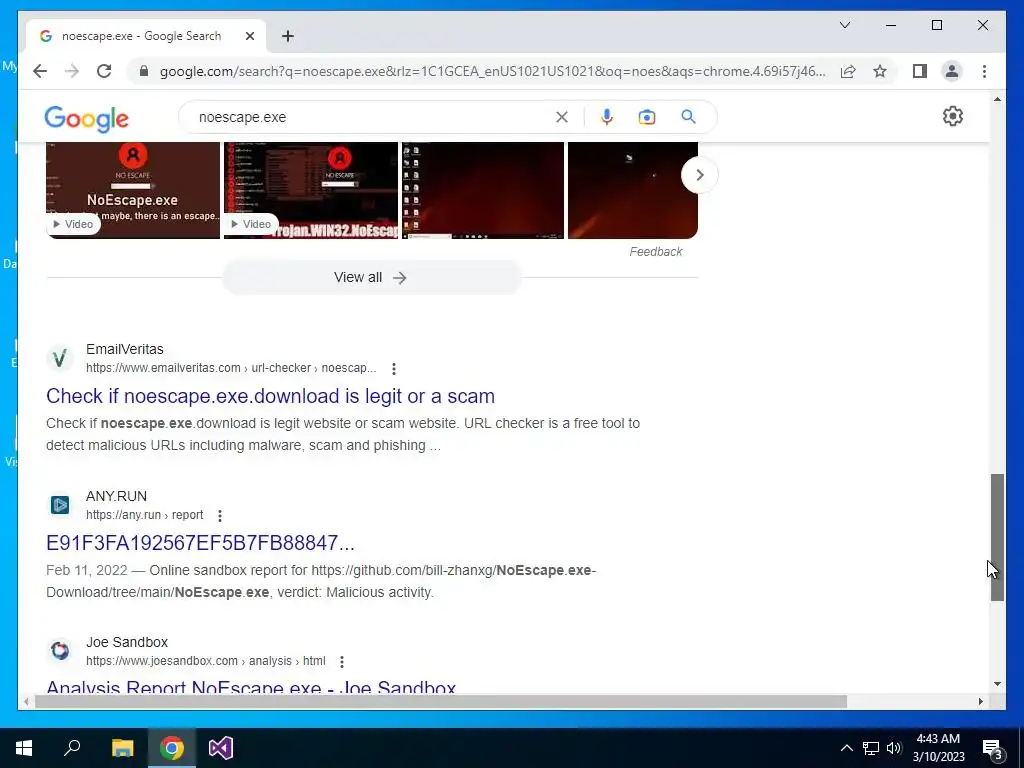Image resolution: width=1024 pixels, height=768 pixels.
Task: Submit search with the magnifier icon
Action: click(688, 117)
